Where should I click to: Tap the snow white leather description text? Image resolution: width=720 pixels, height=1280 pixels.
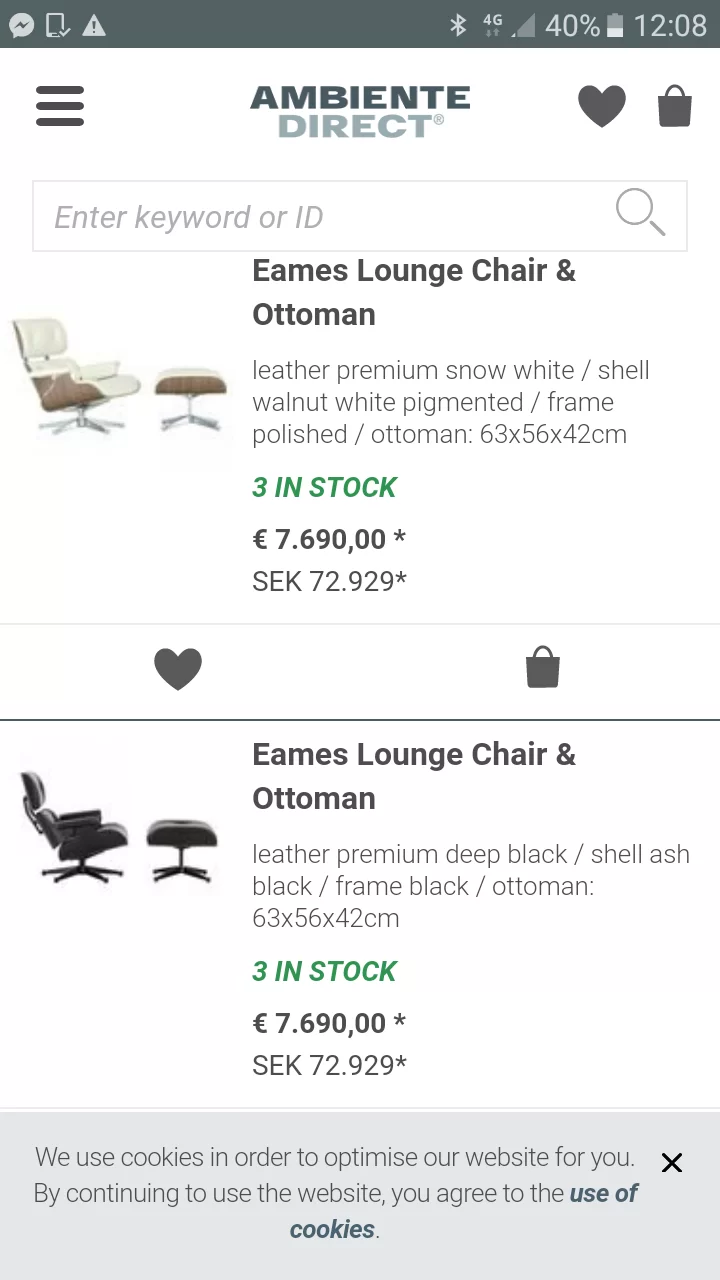pyautogui.click(x=450, y=402)
